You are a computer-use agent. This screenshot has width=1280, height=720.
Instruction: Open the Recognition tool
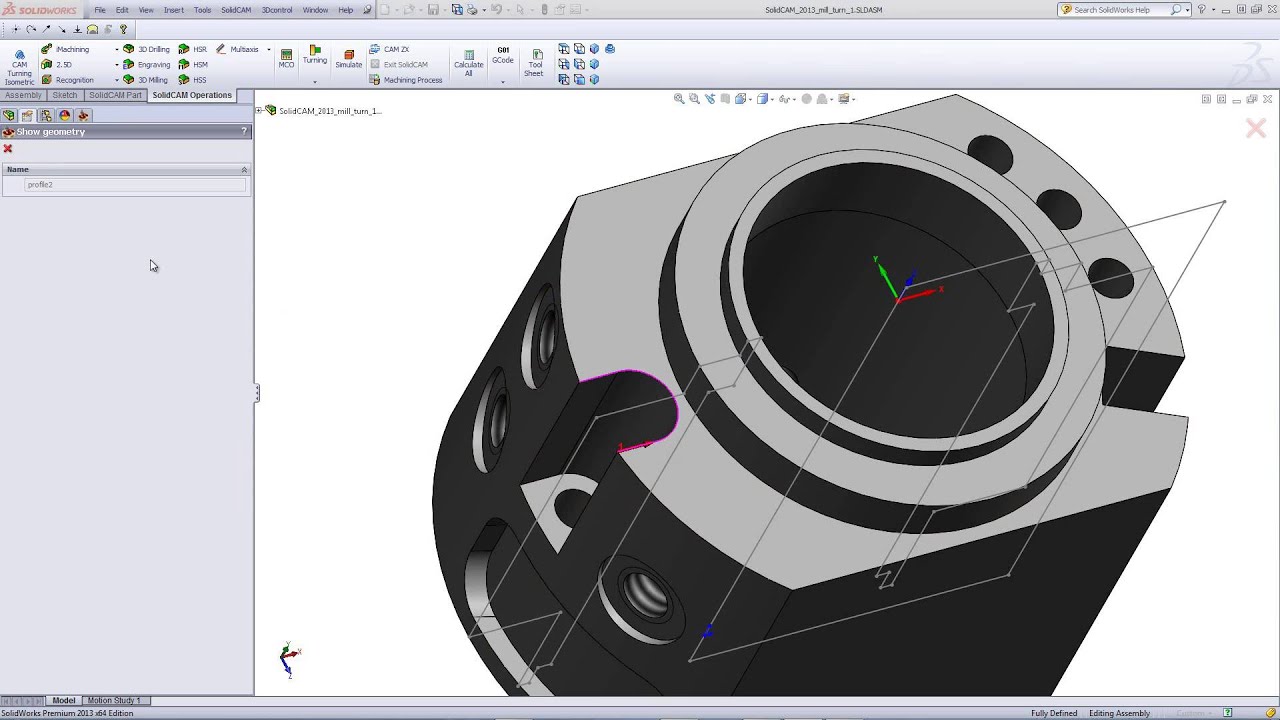click(x=68, y=80)
